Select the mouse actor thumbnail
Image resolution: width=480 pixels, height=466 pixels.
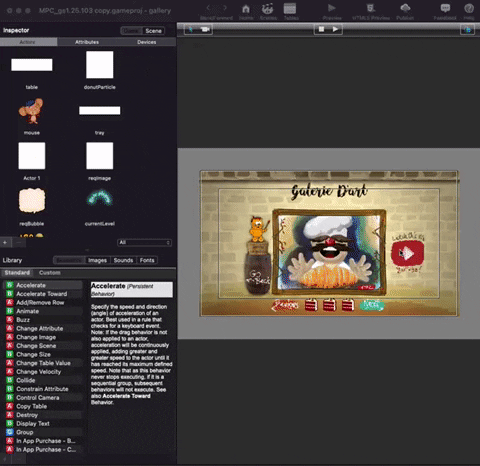point(31,110)
